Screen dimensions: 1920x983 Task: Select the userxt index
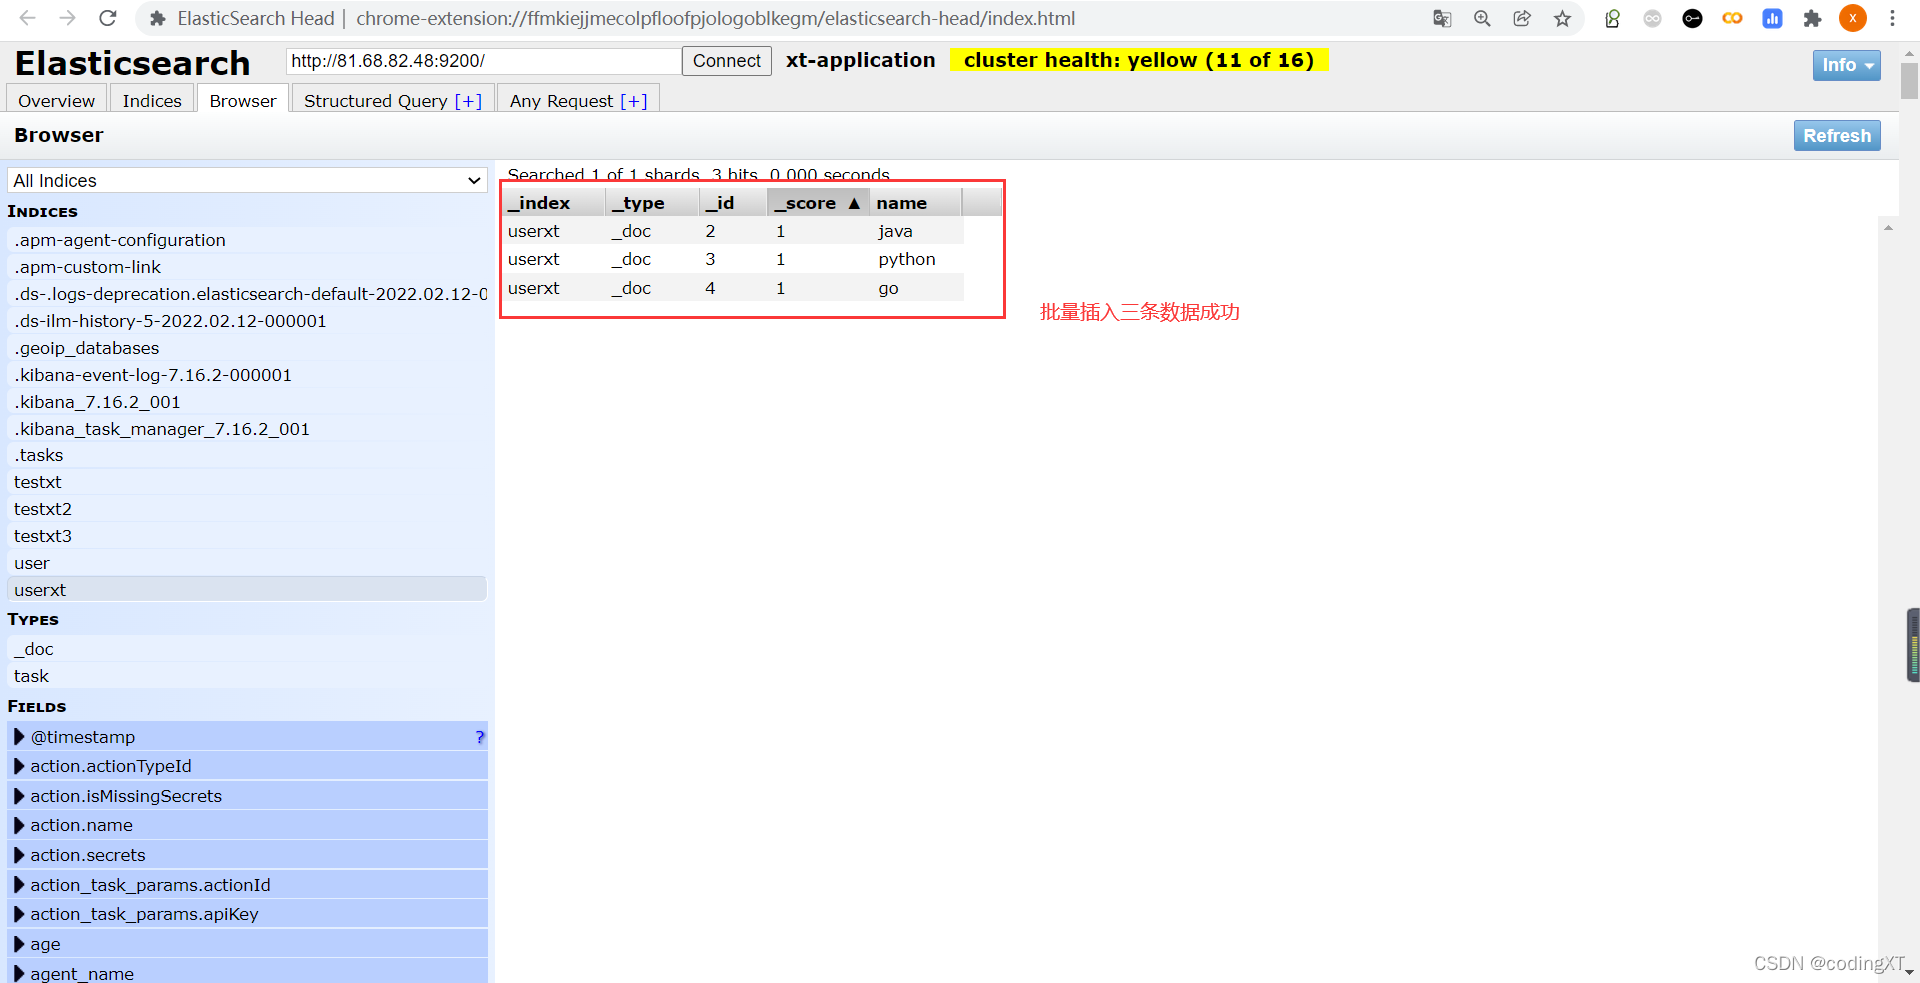click(247, 590)
